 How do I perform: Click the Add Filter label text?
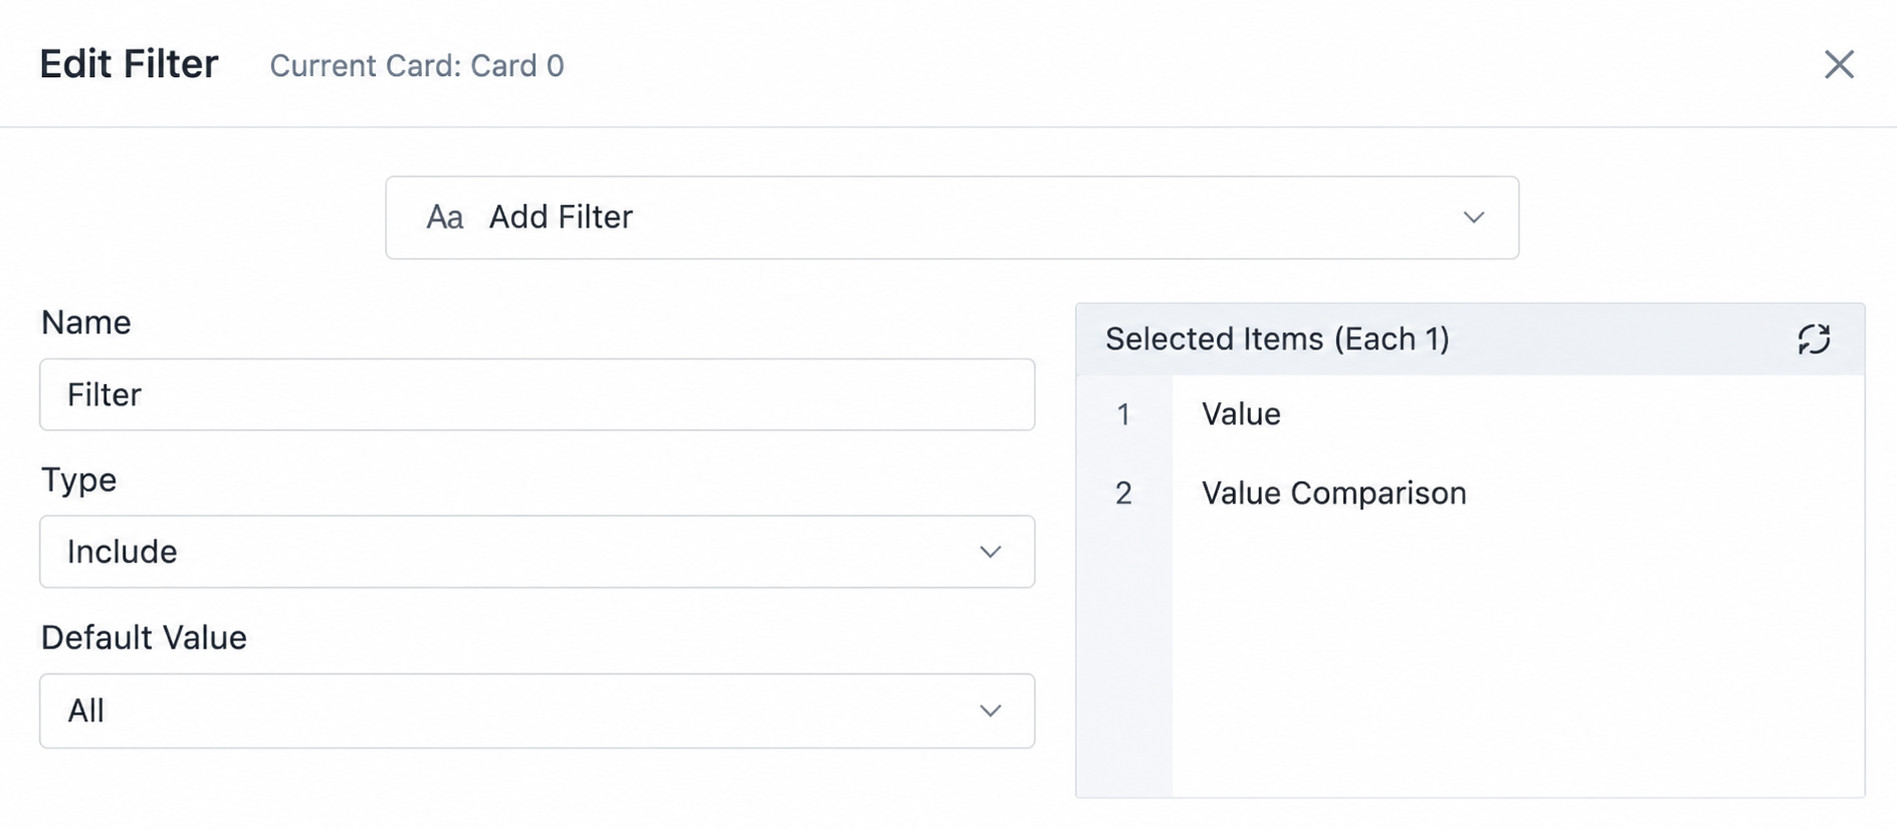[x=561, y=217]
